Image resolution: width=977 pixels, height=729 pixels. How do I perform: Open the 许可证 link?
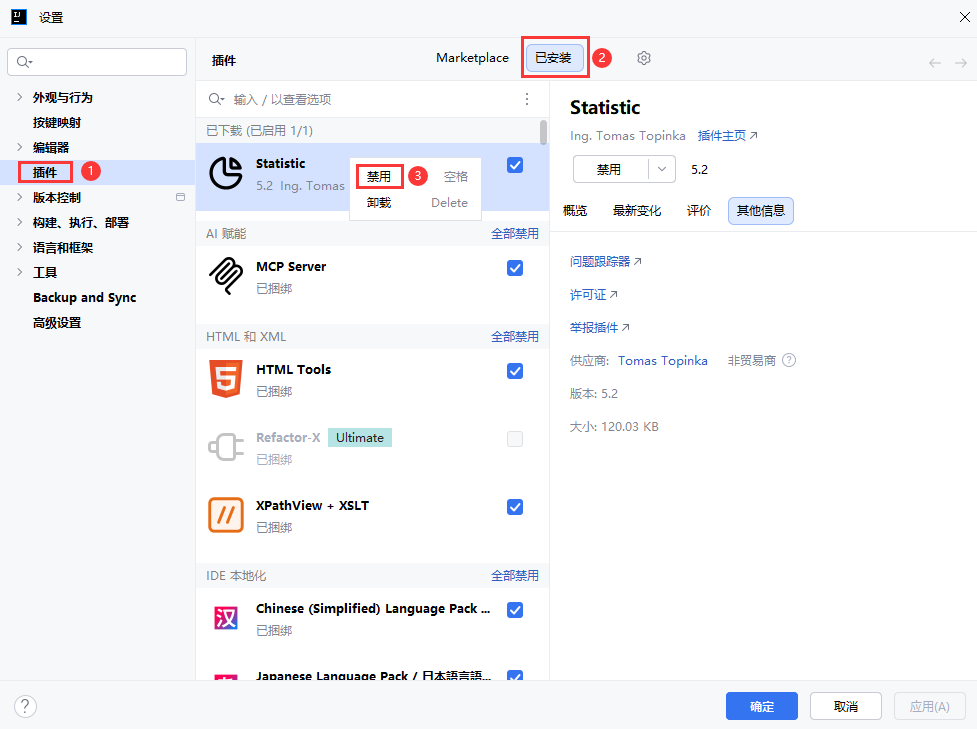[594, 295]
